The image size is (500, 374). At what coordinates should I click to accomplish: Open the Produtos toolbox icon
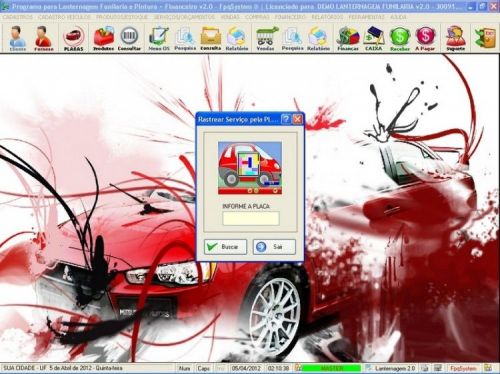point(103,39)
